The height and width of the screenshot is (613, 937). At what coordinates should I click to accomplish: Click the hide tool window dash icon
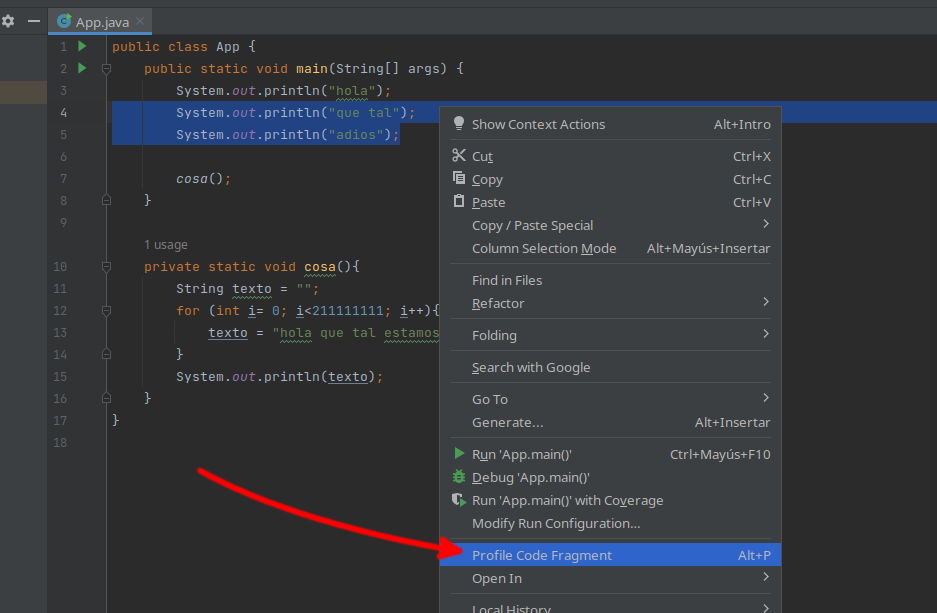click(x=34, y=21)
